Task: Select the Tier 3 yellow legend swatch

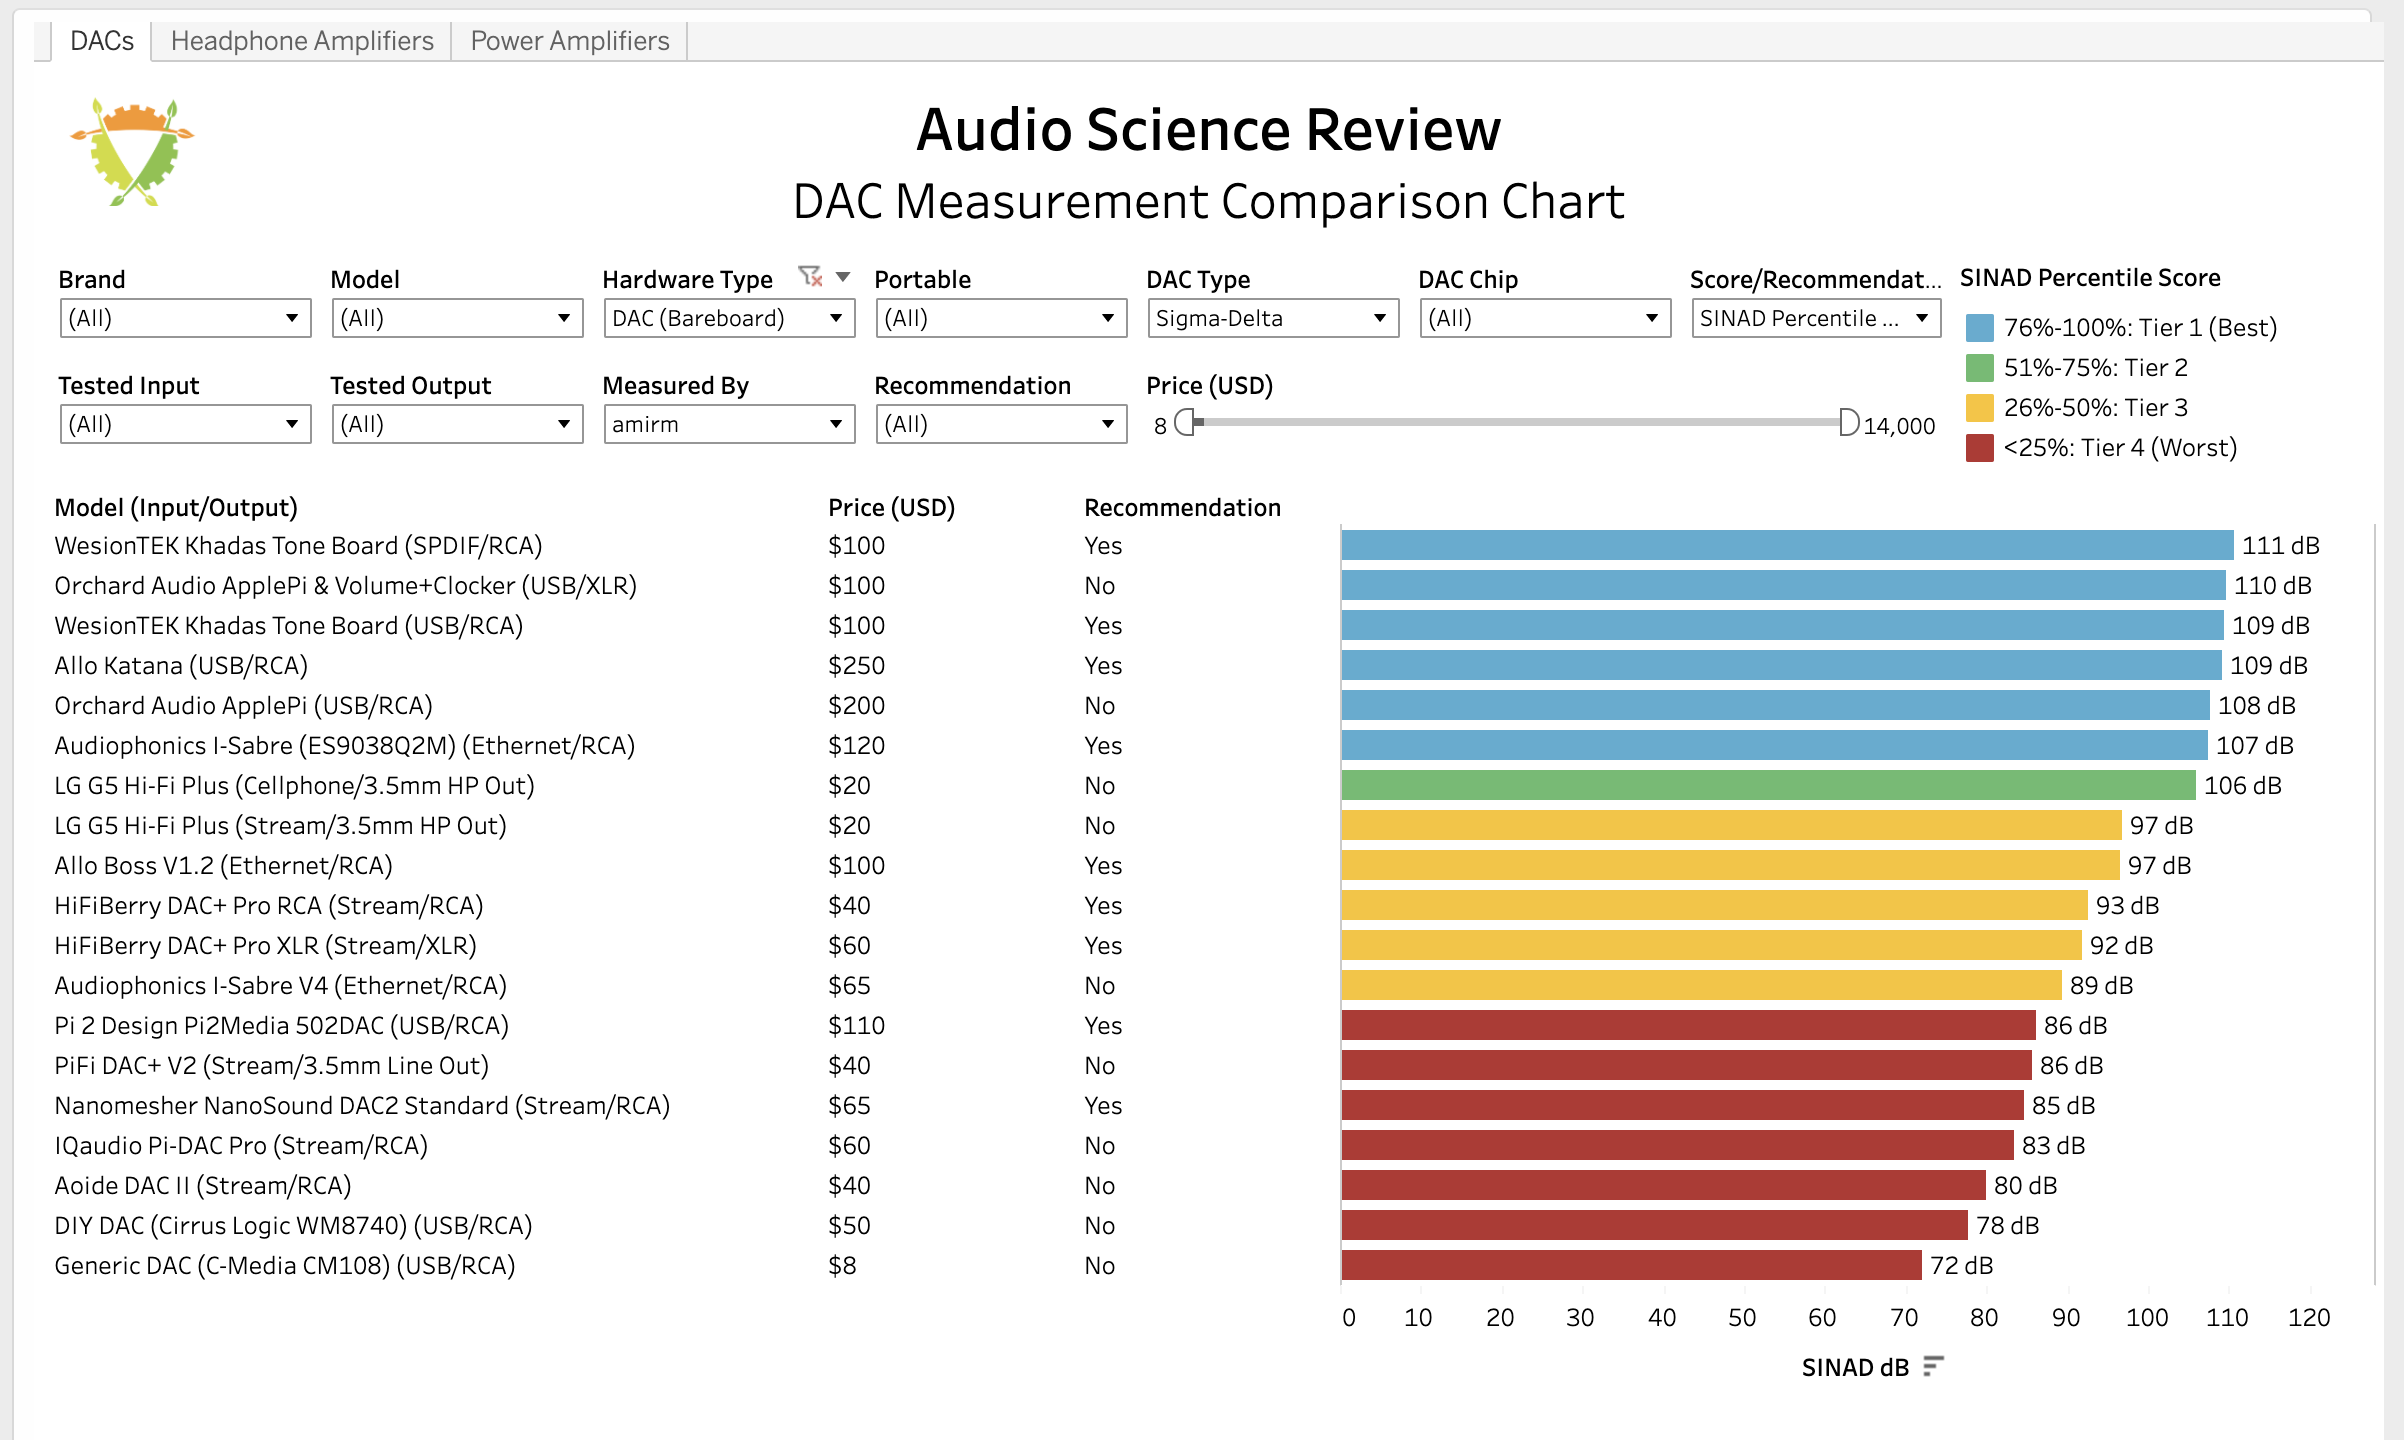Action: 1979,408
